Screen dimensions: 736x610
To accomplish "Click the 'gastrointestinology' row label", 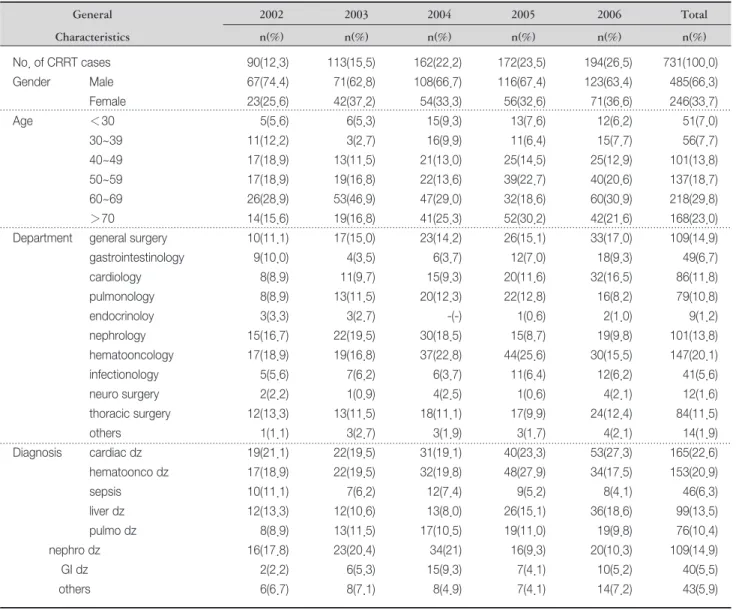I will (137, 258).
